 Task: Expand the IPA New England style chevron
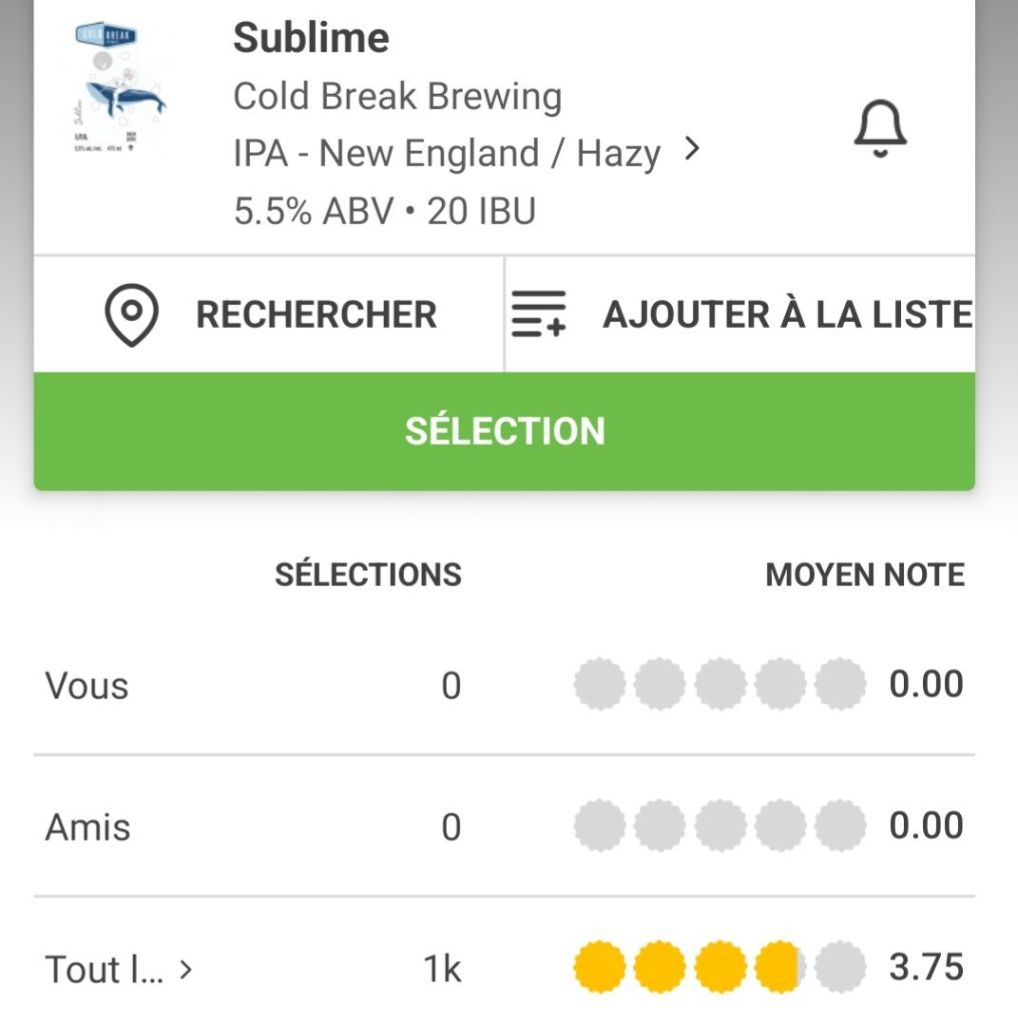point(691,150)
